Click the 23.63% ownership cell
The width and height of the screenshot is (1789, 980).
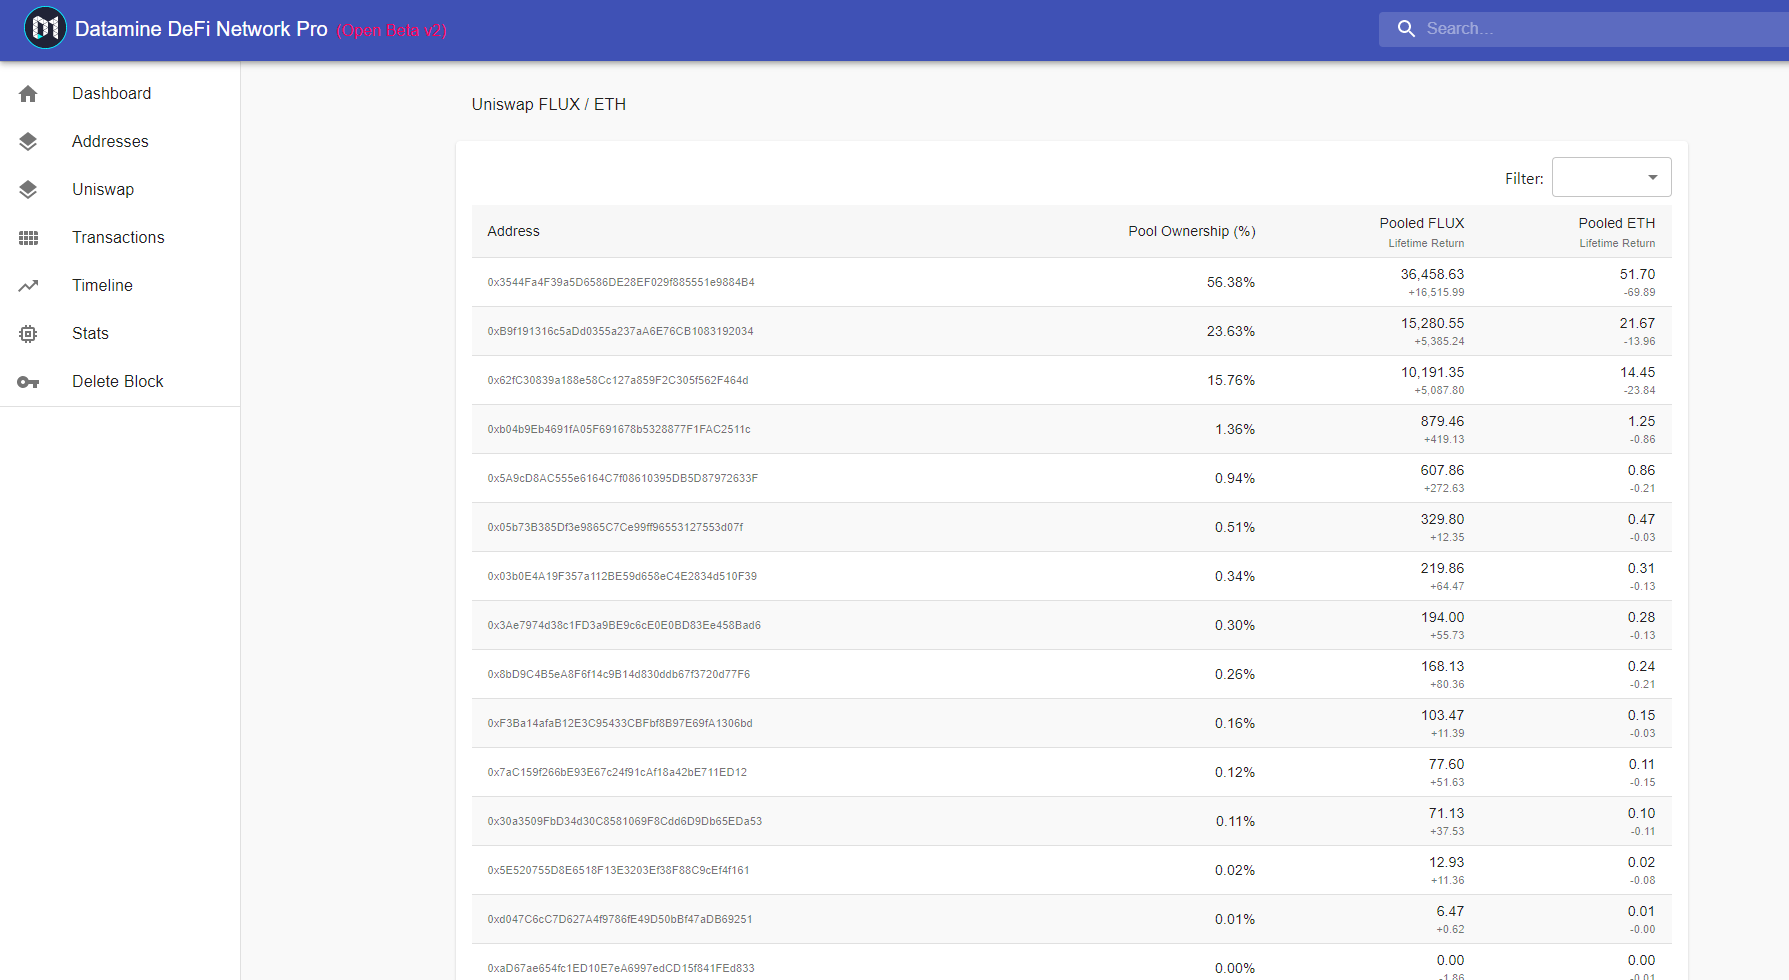[1230, 331]
